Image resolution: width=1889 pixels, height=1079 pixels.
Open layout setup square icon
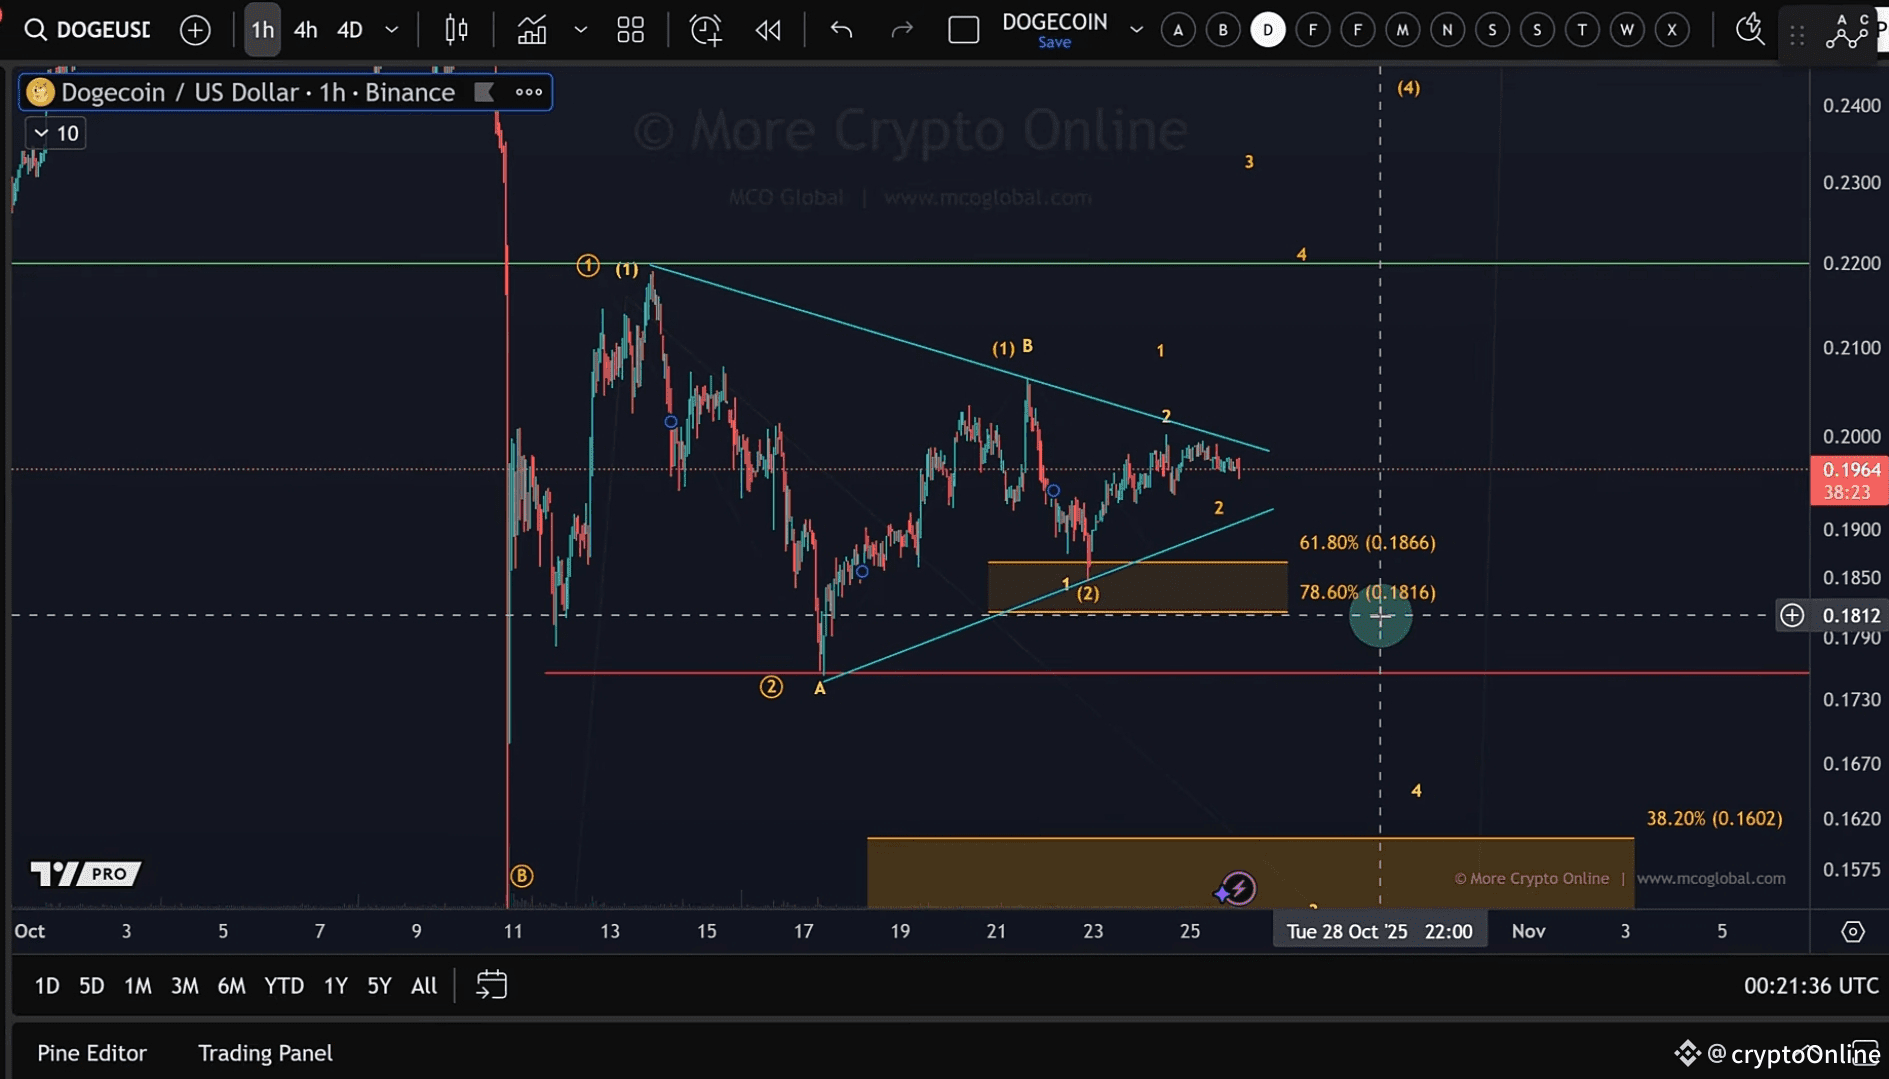pos(963,30)
